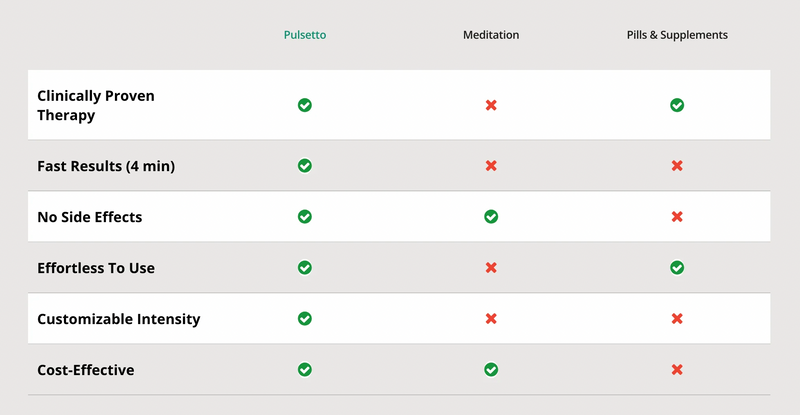The image size is (800, 415).
Task: Open the Pulsetto column header
Action: click(x=305, y=35)
